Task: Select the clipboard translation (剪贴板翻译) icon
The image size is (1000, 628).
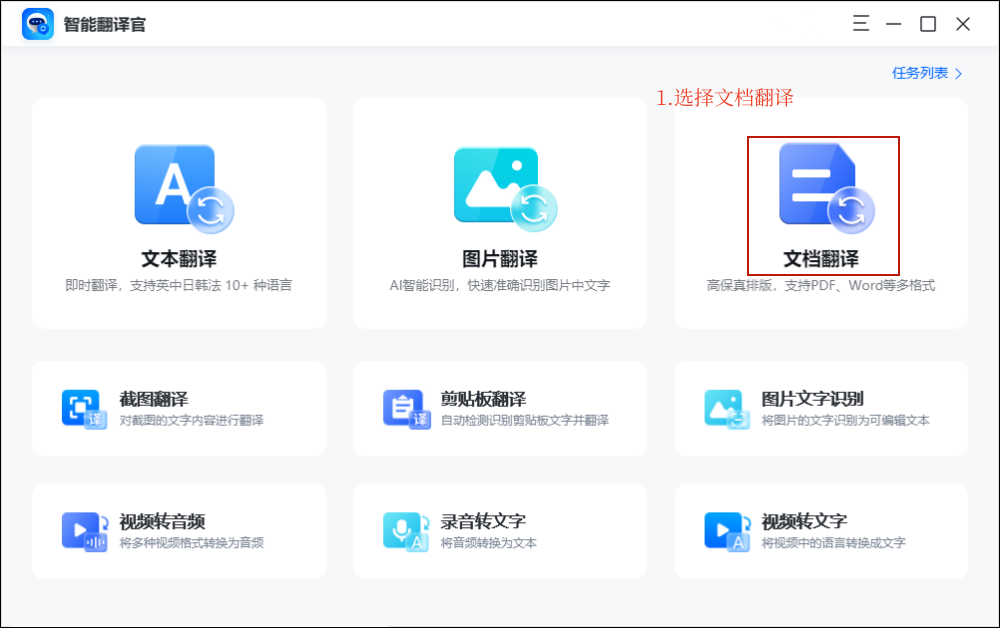Action: tap(405, 408)
